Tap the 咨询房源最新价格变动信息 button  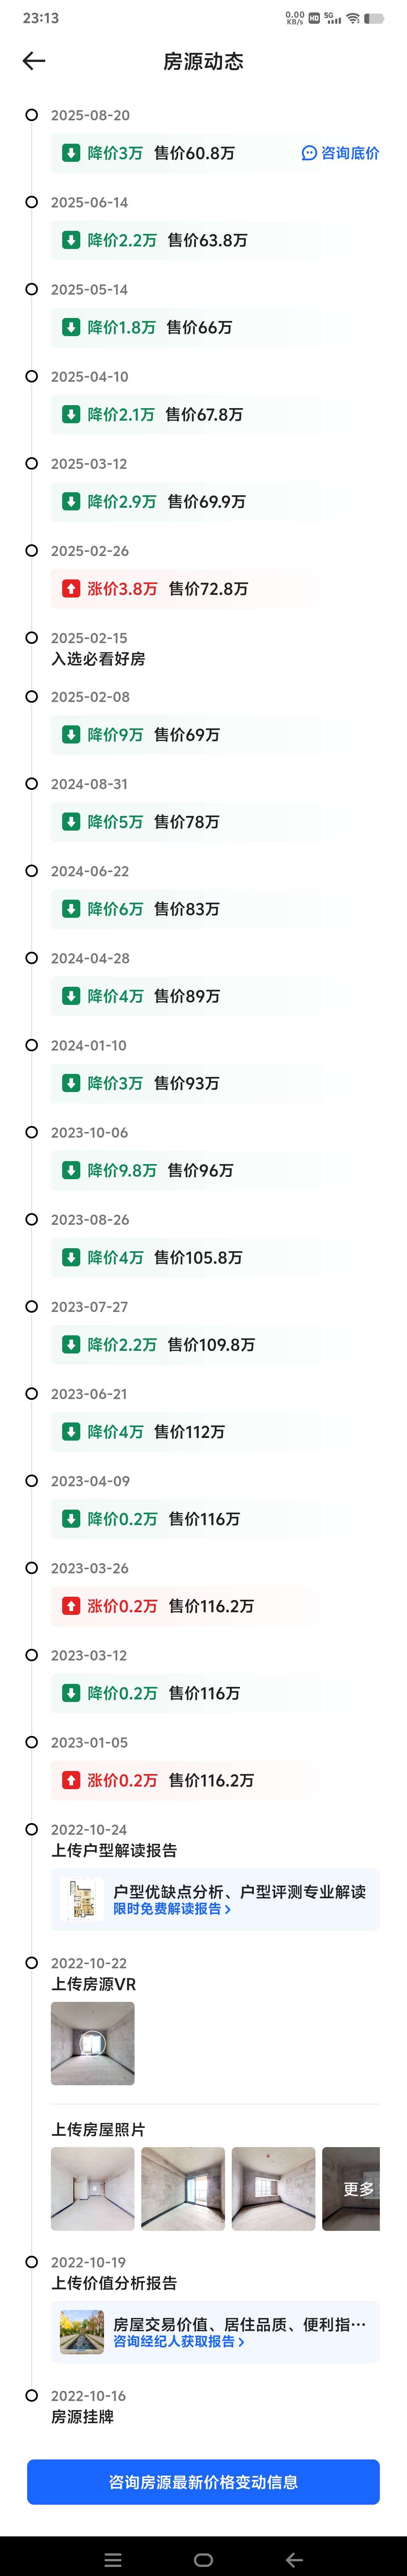[203, 2482]
